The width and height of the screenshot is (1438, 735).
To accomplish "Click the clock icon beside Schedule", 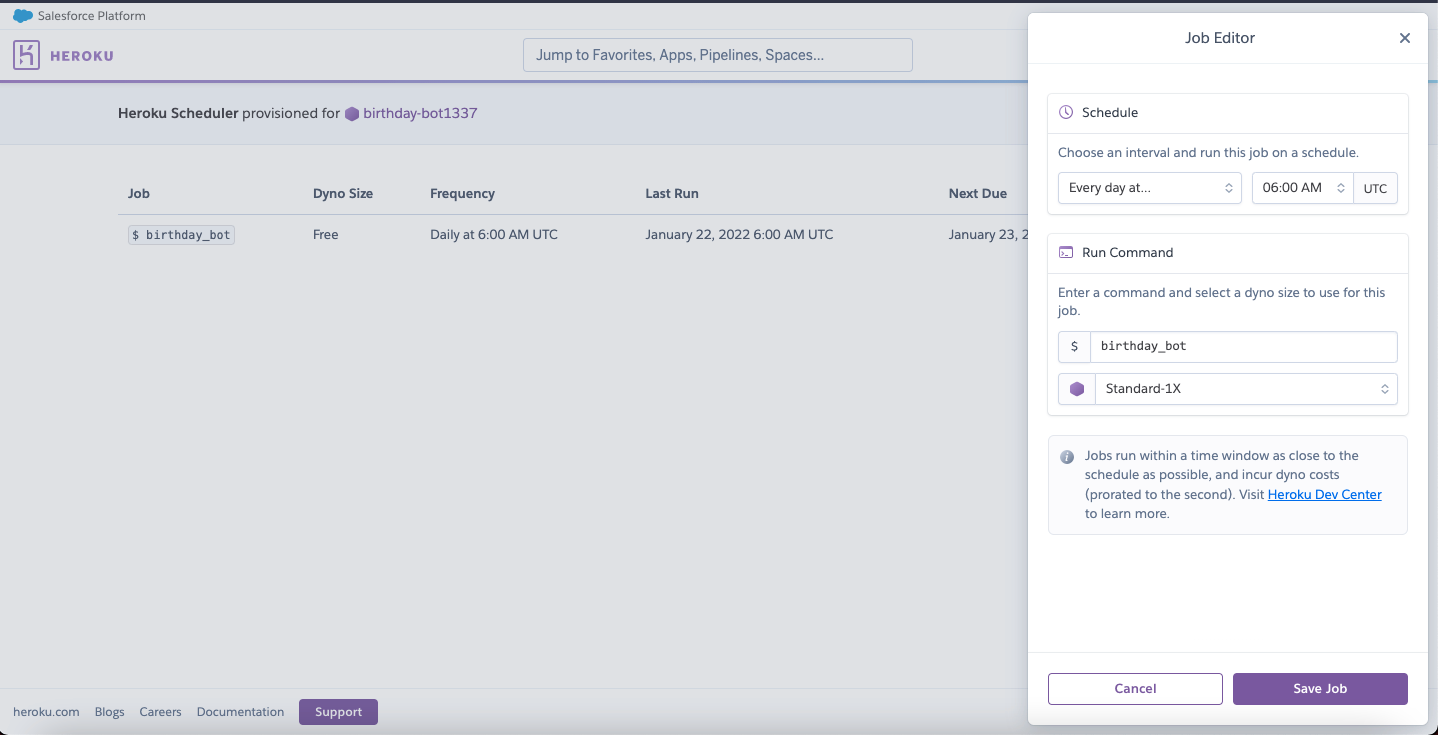I will point(1066,112).
